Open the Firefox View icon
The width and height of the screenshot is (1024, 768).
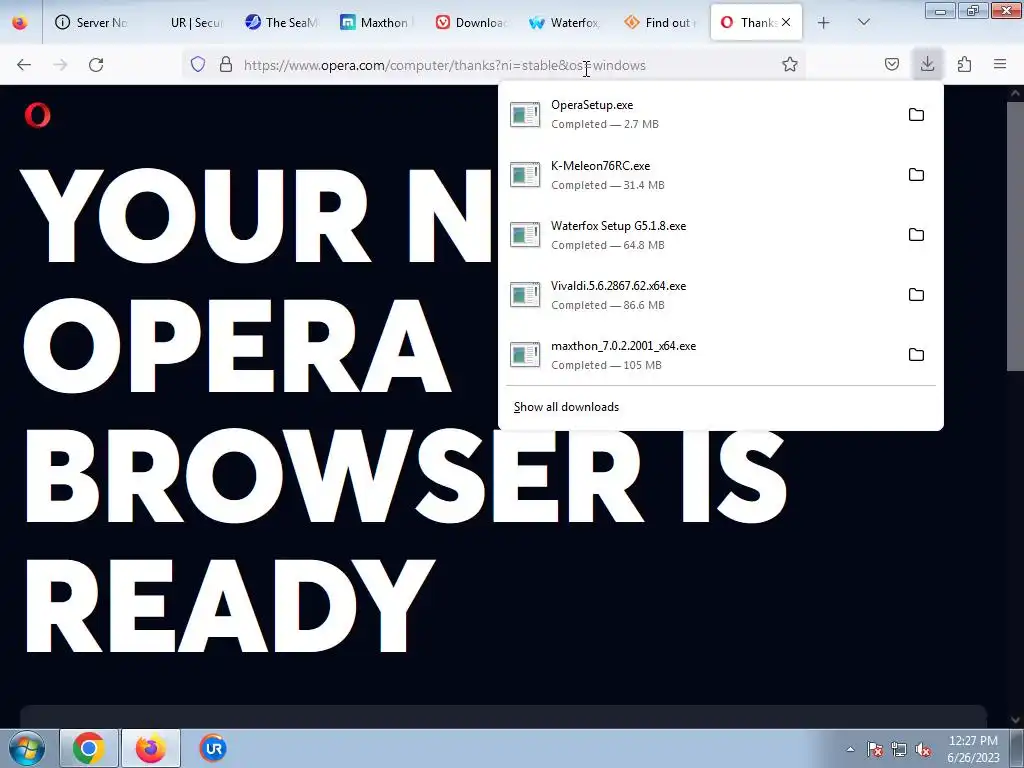coord(20,22)
